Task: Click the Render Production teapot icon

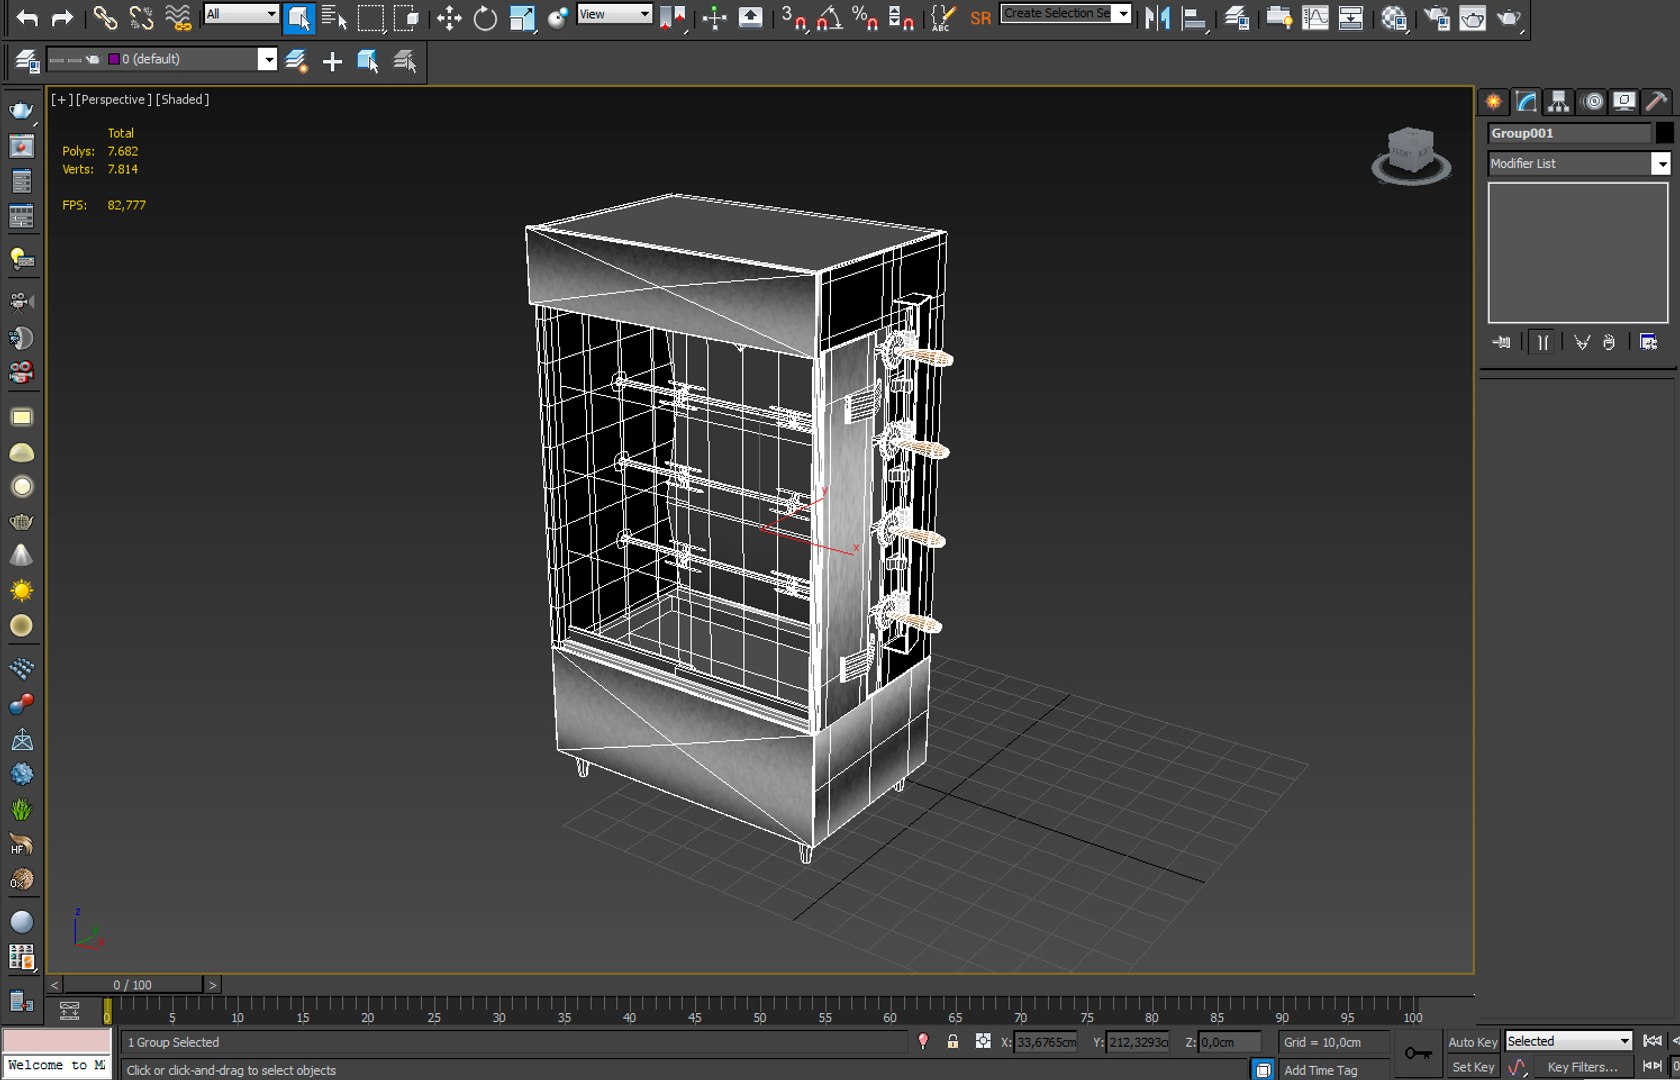Action: [1509, 17]
